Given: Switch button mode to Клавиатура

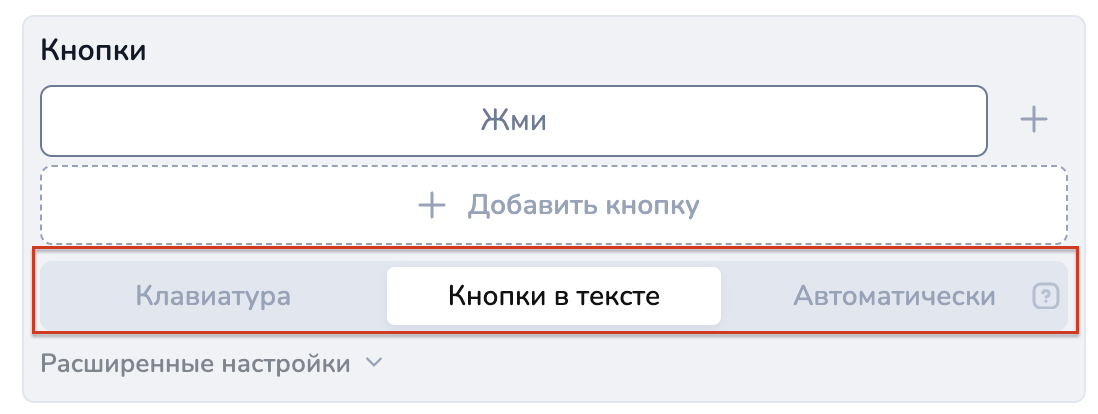Looking at the screenshot, I should pyautogui.click(x=213, y=296).
